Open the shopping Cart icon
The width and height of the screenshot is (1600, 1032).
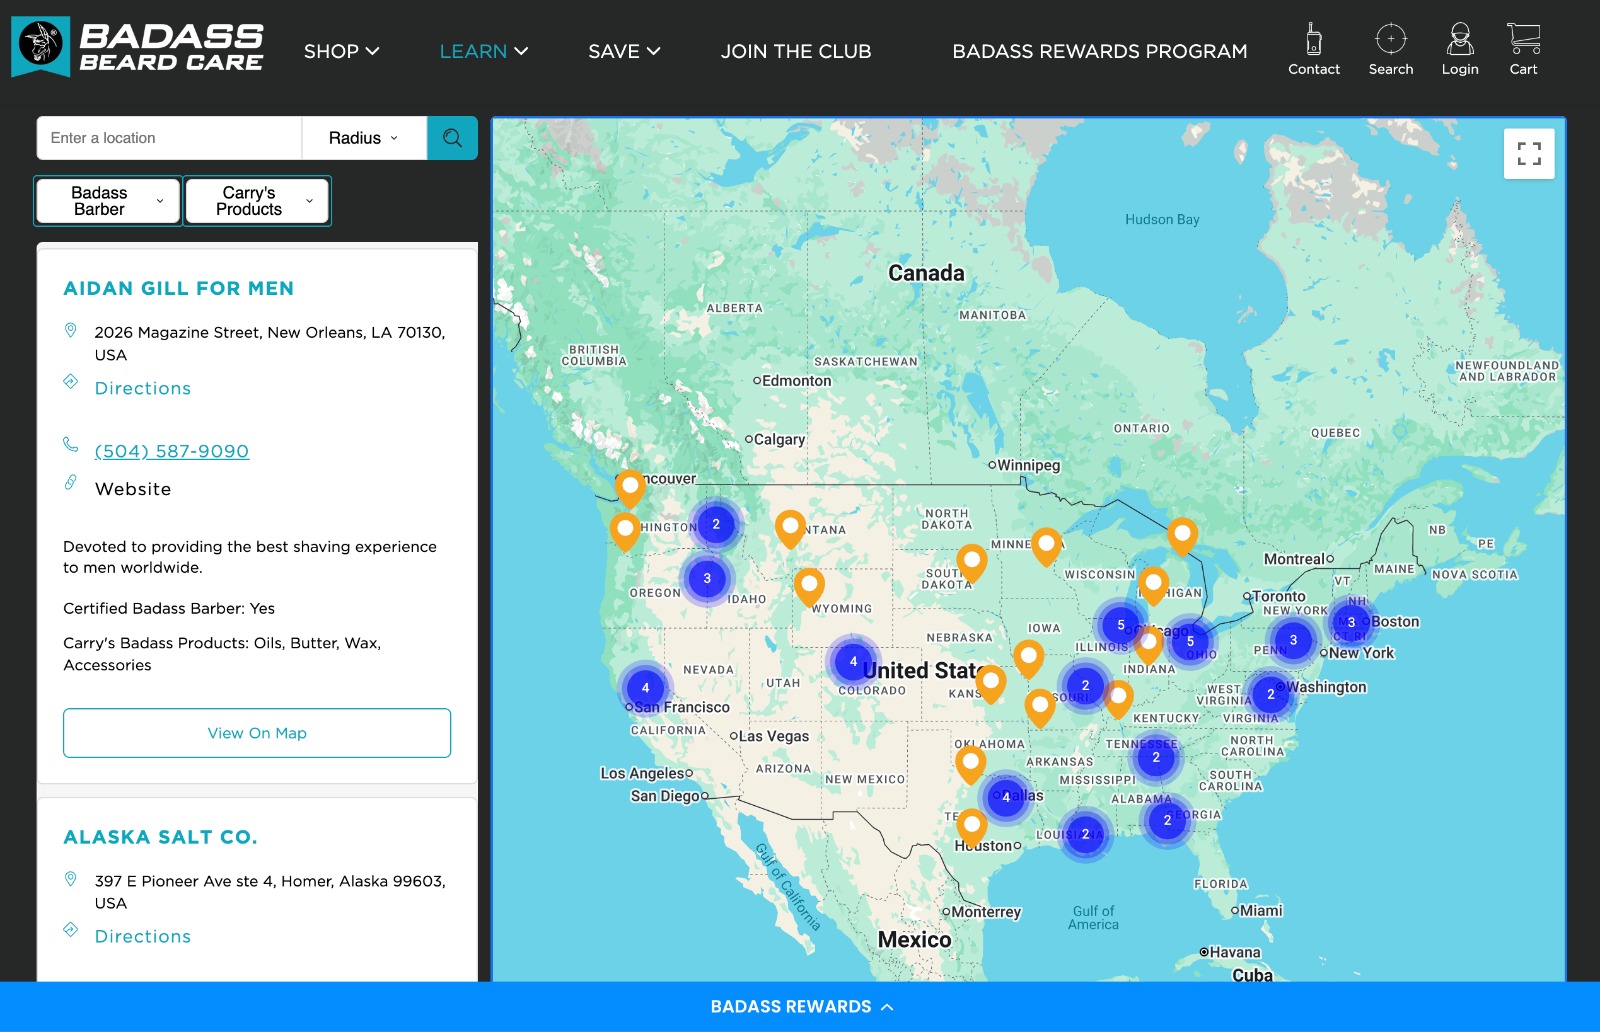pos(1523,49)
